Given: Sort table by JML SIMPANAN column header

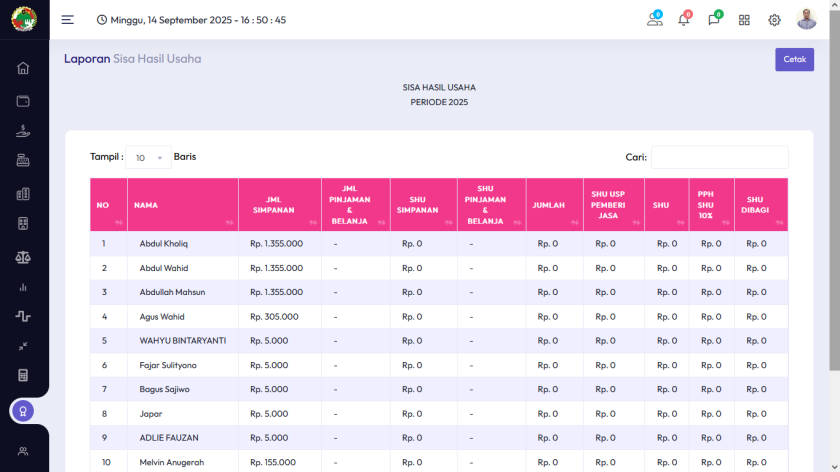Looking at the screenshot, I should click(279, 205).
